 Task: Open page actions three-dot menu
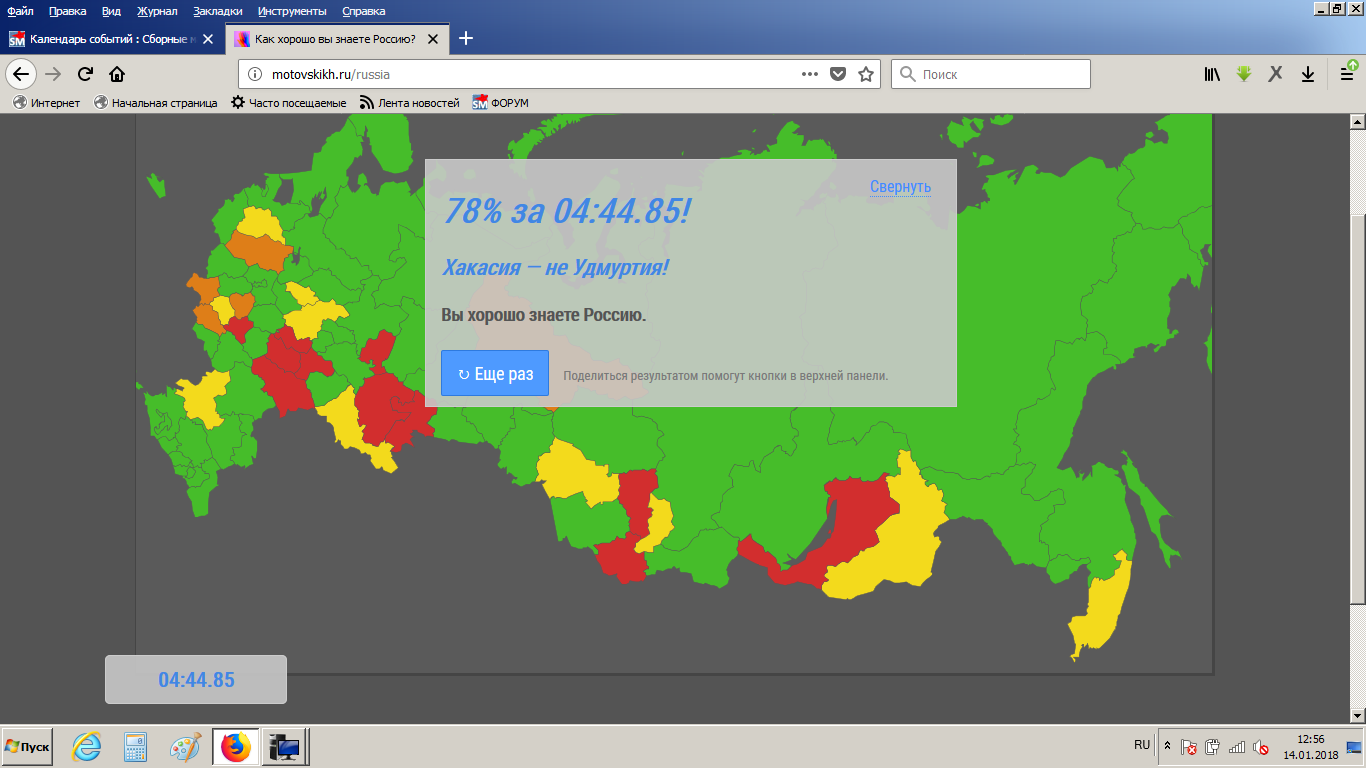tap(810, 74)
